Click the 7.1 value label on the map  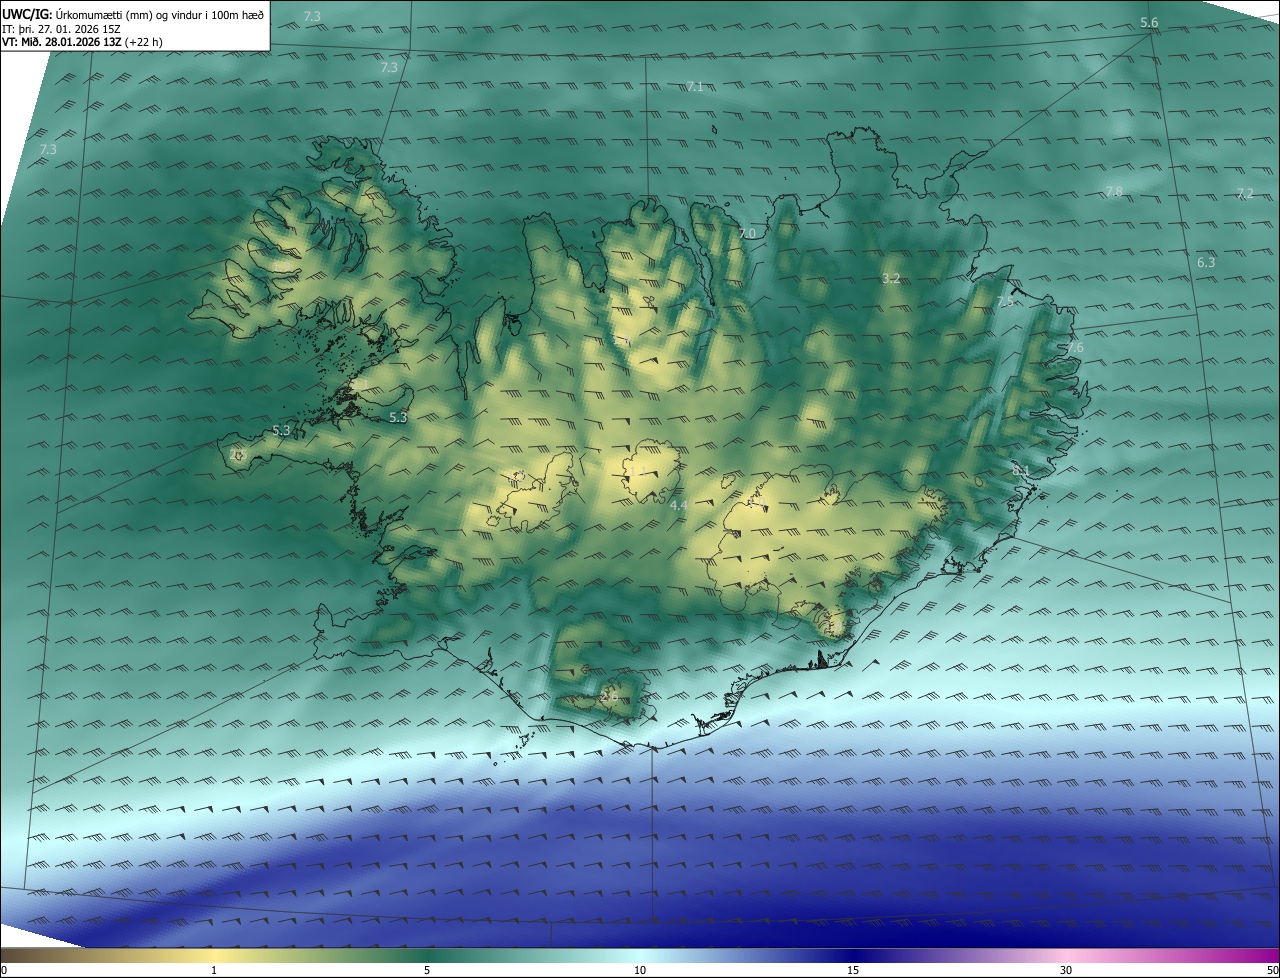(x=695, y=87)
